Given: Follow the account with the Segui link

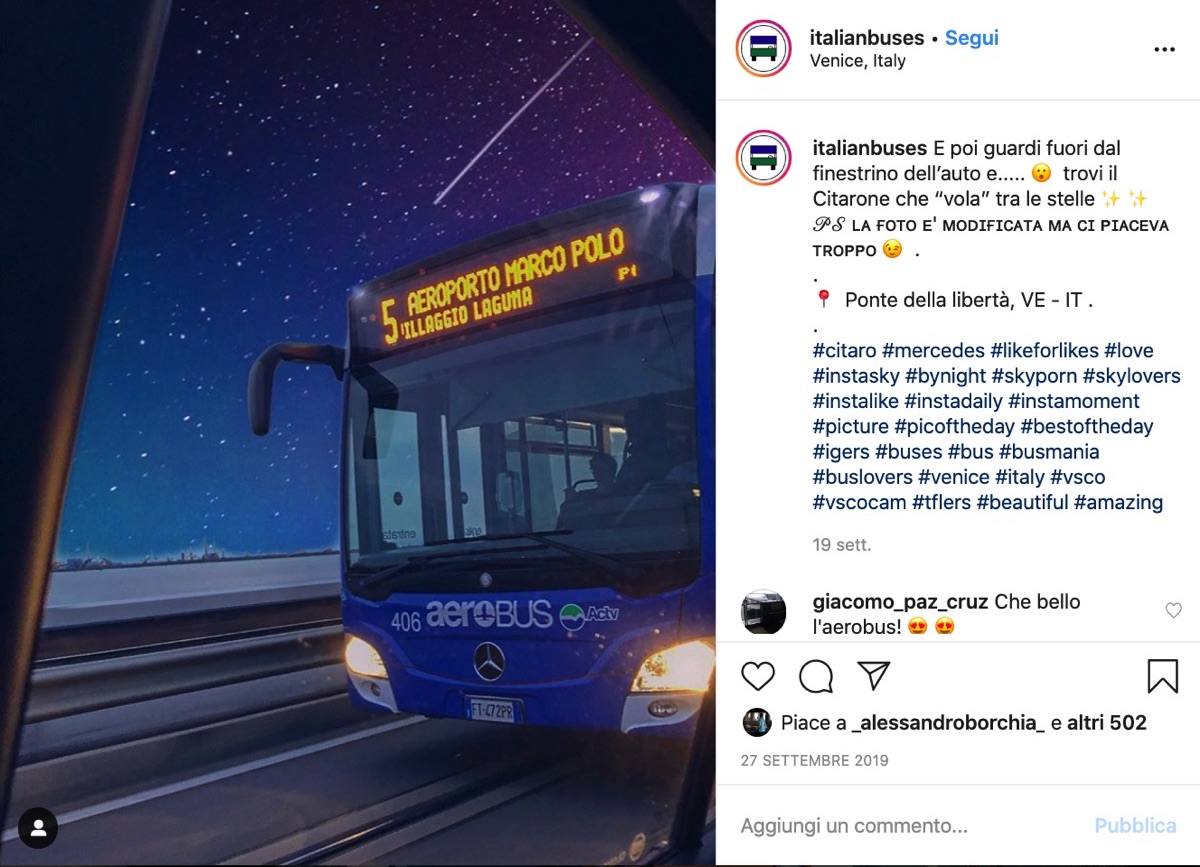Looking at the screenshot, I should click(x=972, y=38).
